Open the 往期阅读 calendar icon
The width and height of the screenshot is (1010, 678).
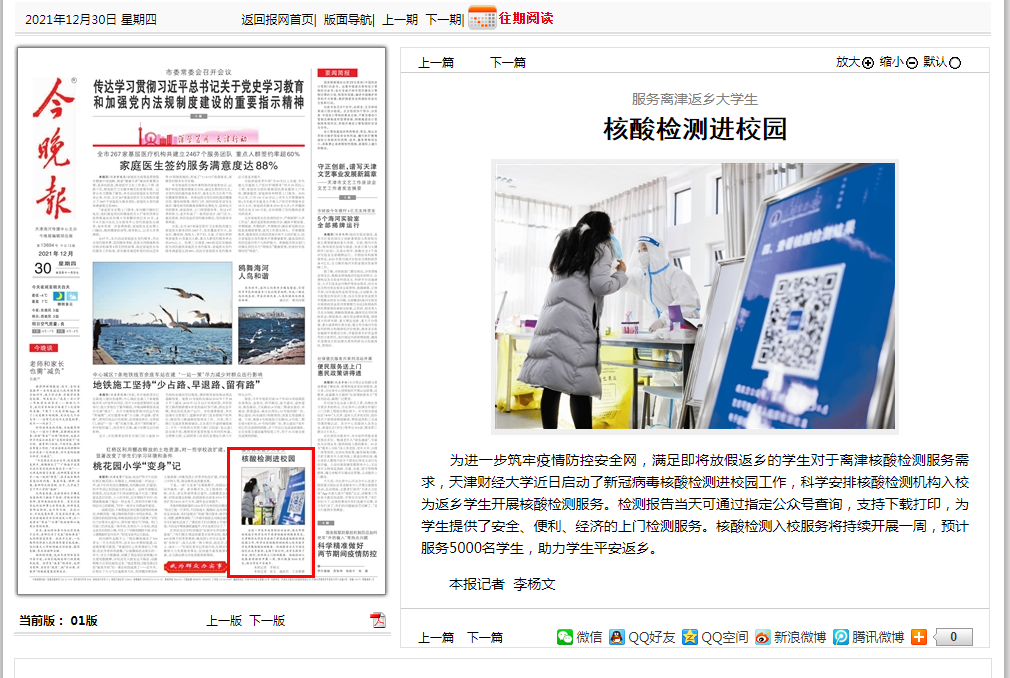(482, 18)
